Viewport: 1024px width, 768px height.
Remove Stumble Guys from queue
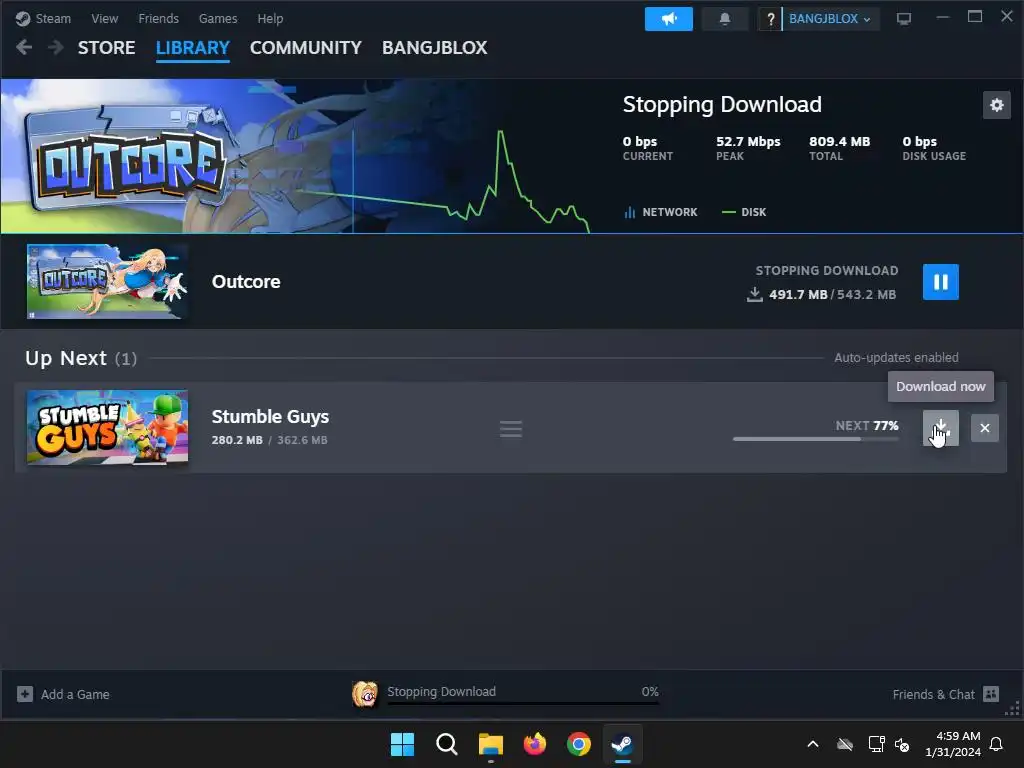pos(985,428)
